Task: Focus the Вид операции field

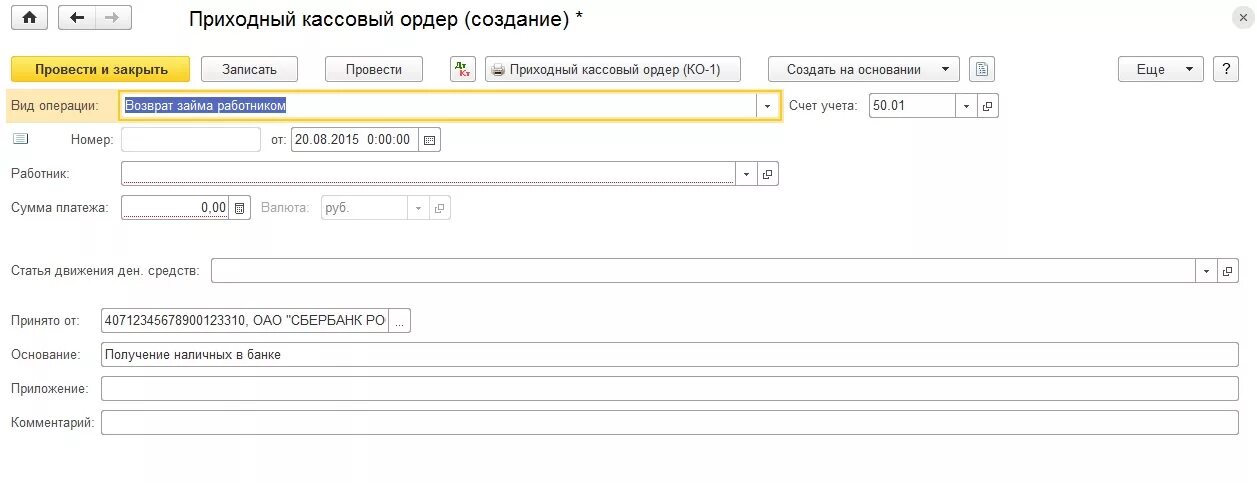Action: coord(438,105)
